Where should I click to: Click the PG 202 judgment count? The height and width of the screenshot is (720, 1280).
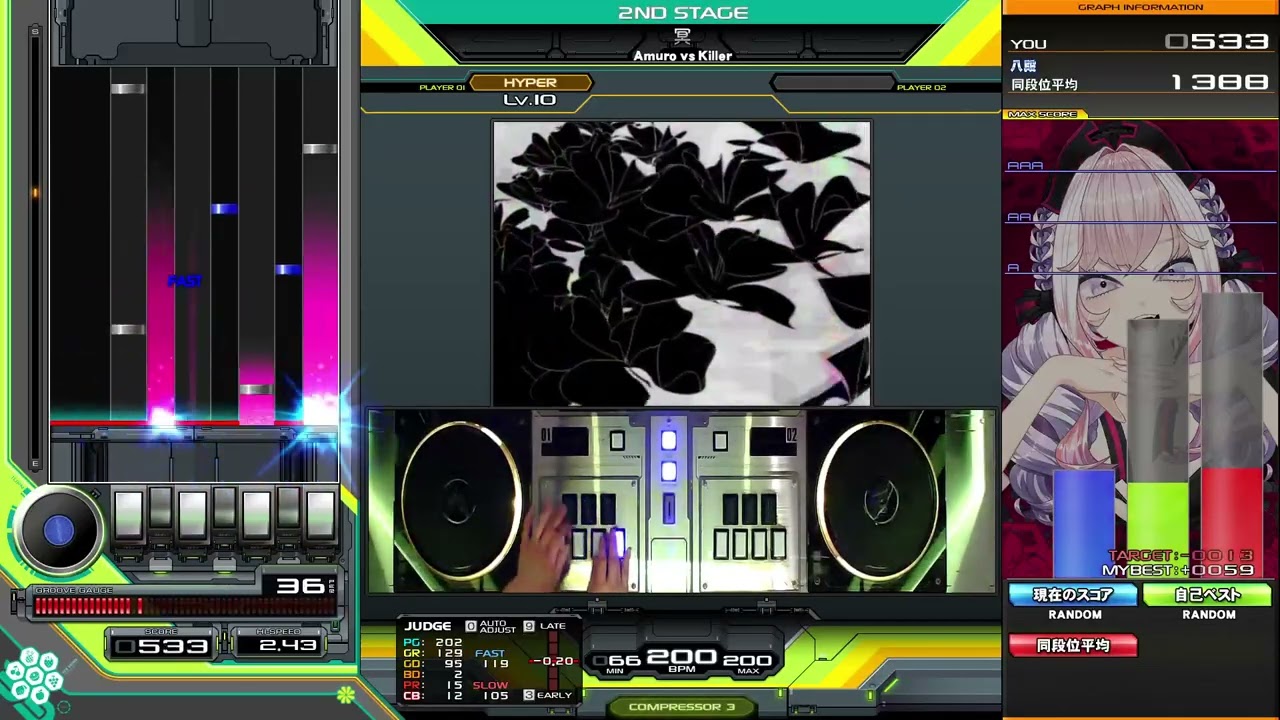click(x=433, y=642)
